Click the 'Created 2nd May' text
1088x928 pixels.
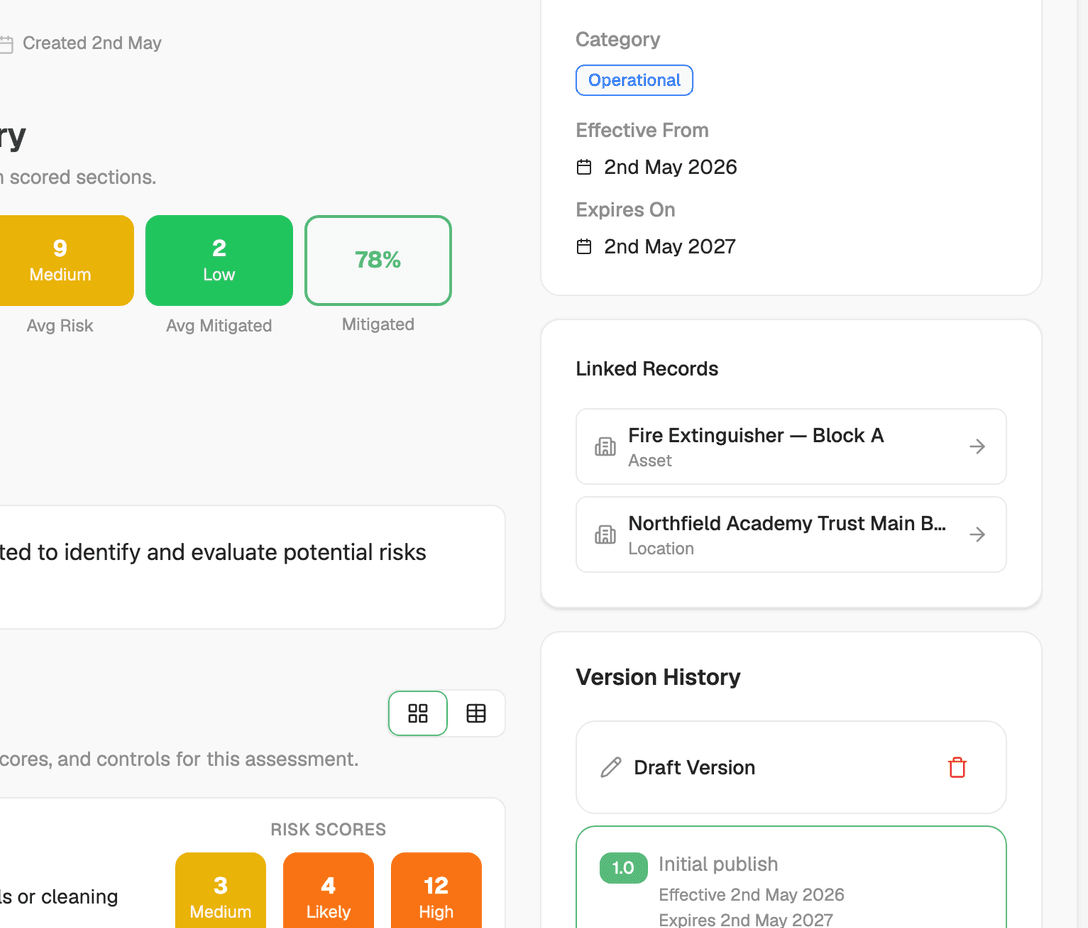click(92, 43)
